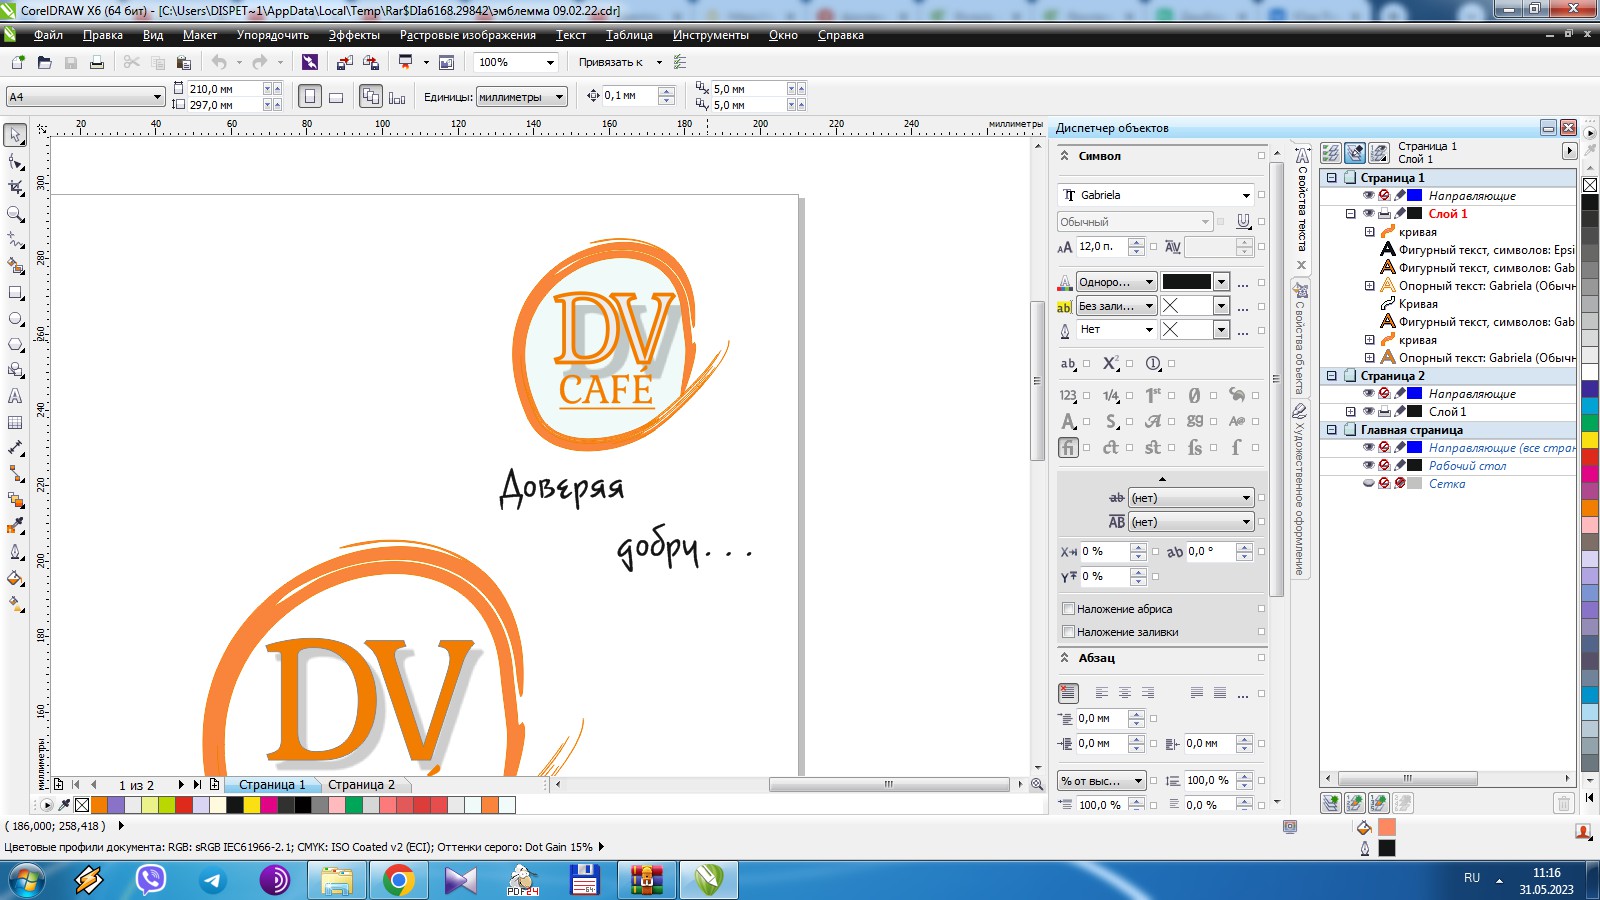Select the Color Eyedropper tool
The height and width of the screenshot is (900, 1600).
pyautogui.click(x=15, y=526)
